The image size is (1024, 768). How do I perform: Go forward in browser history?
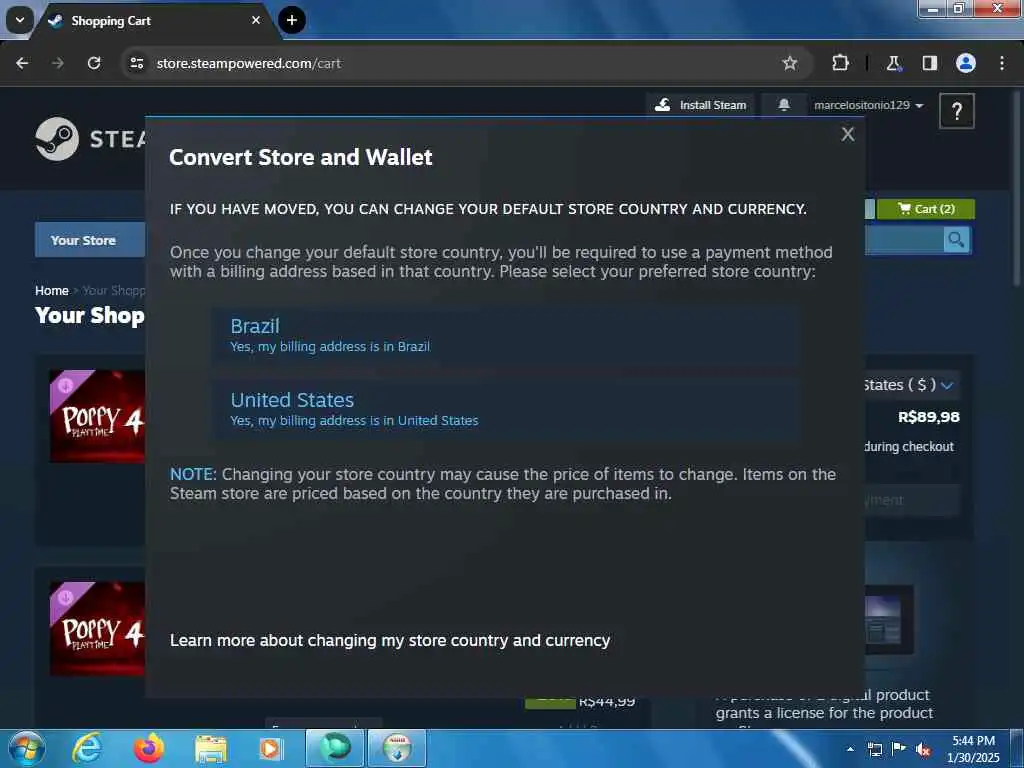[58, 63]
